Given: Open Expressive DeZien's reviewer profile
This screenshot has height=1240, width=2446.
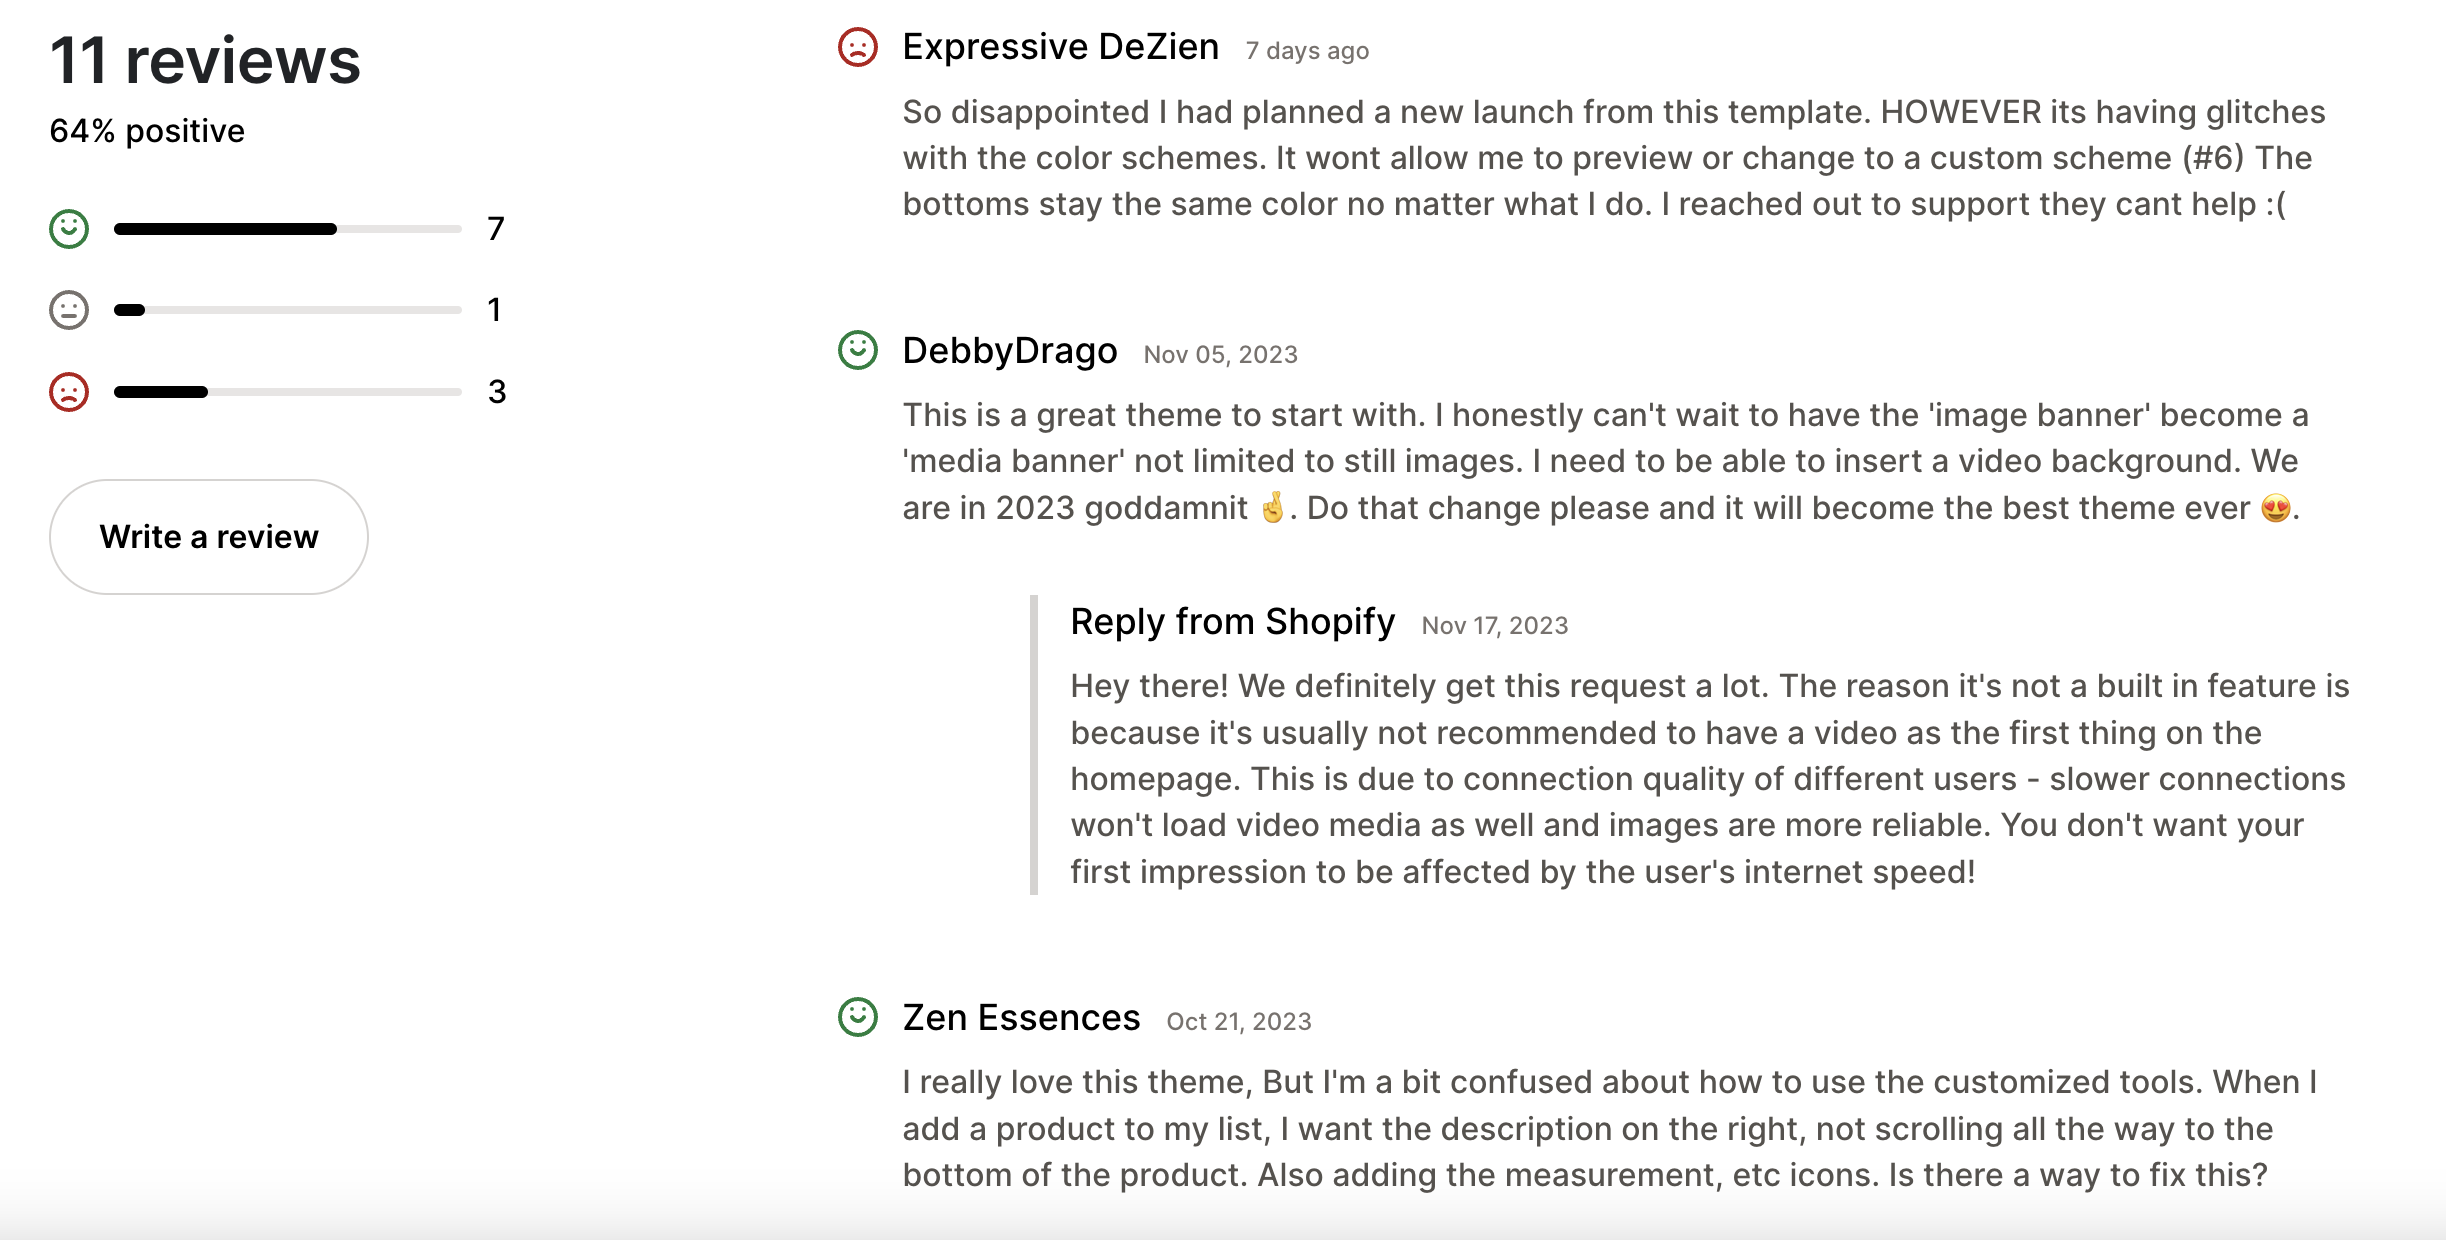Looking at the screenshot, I should tap(1061, 46).
